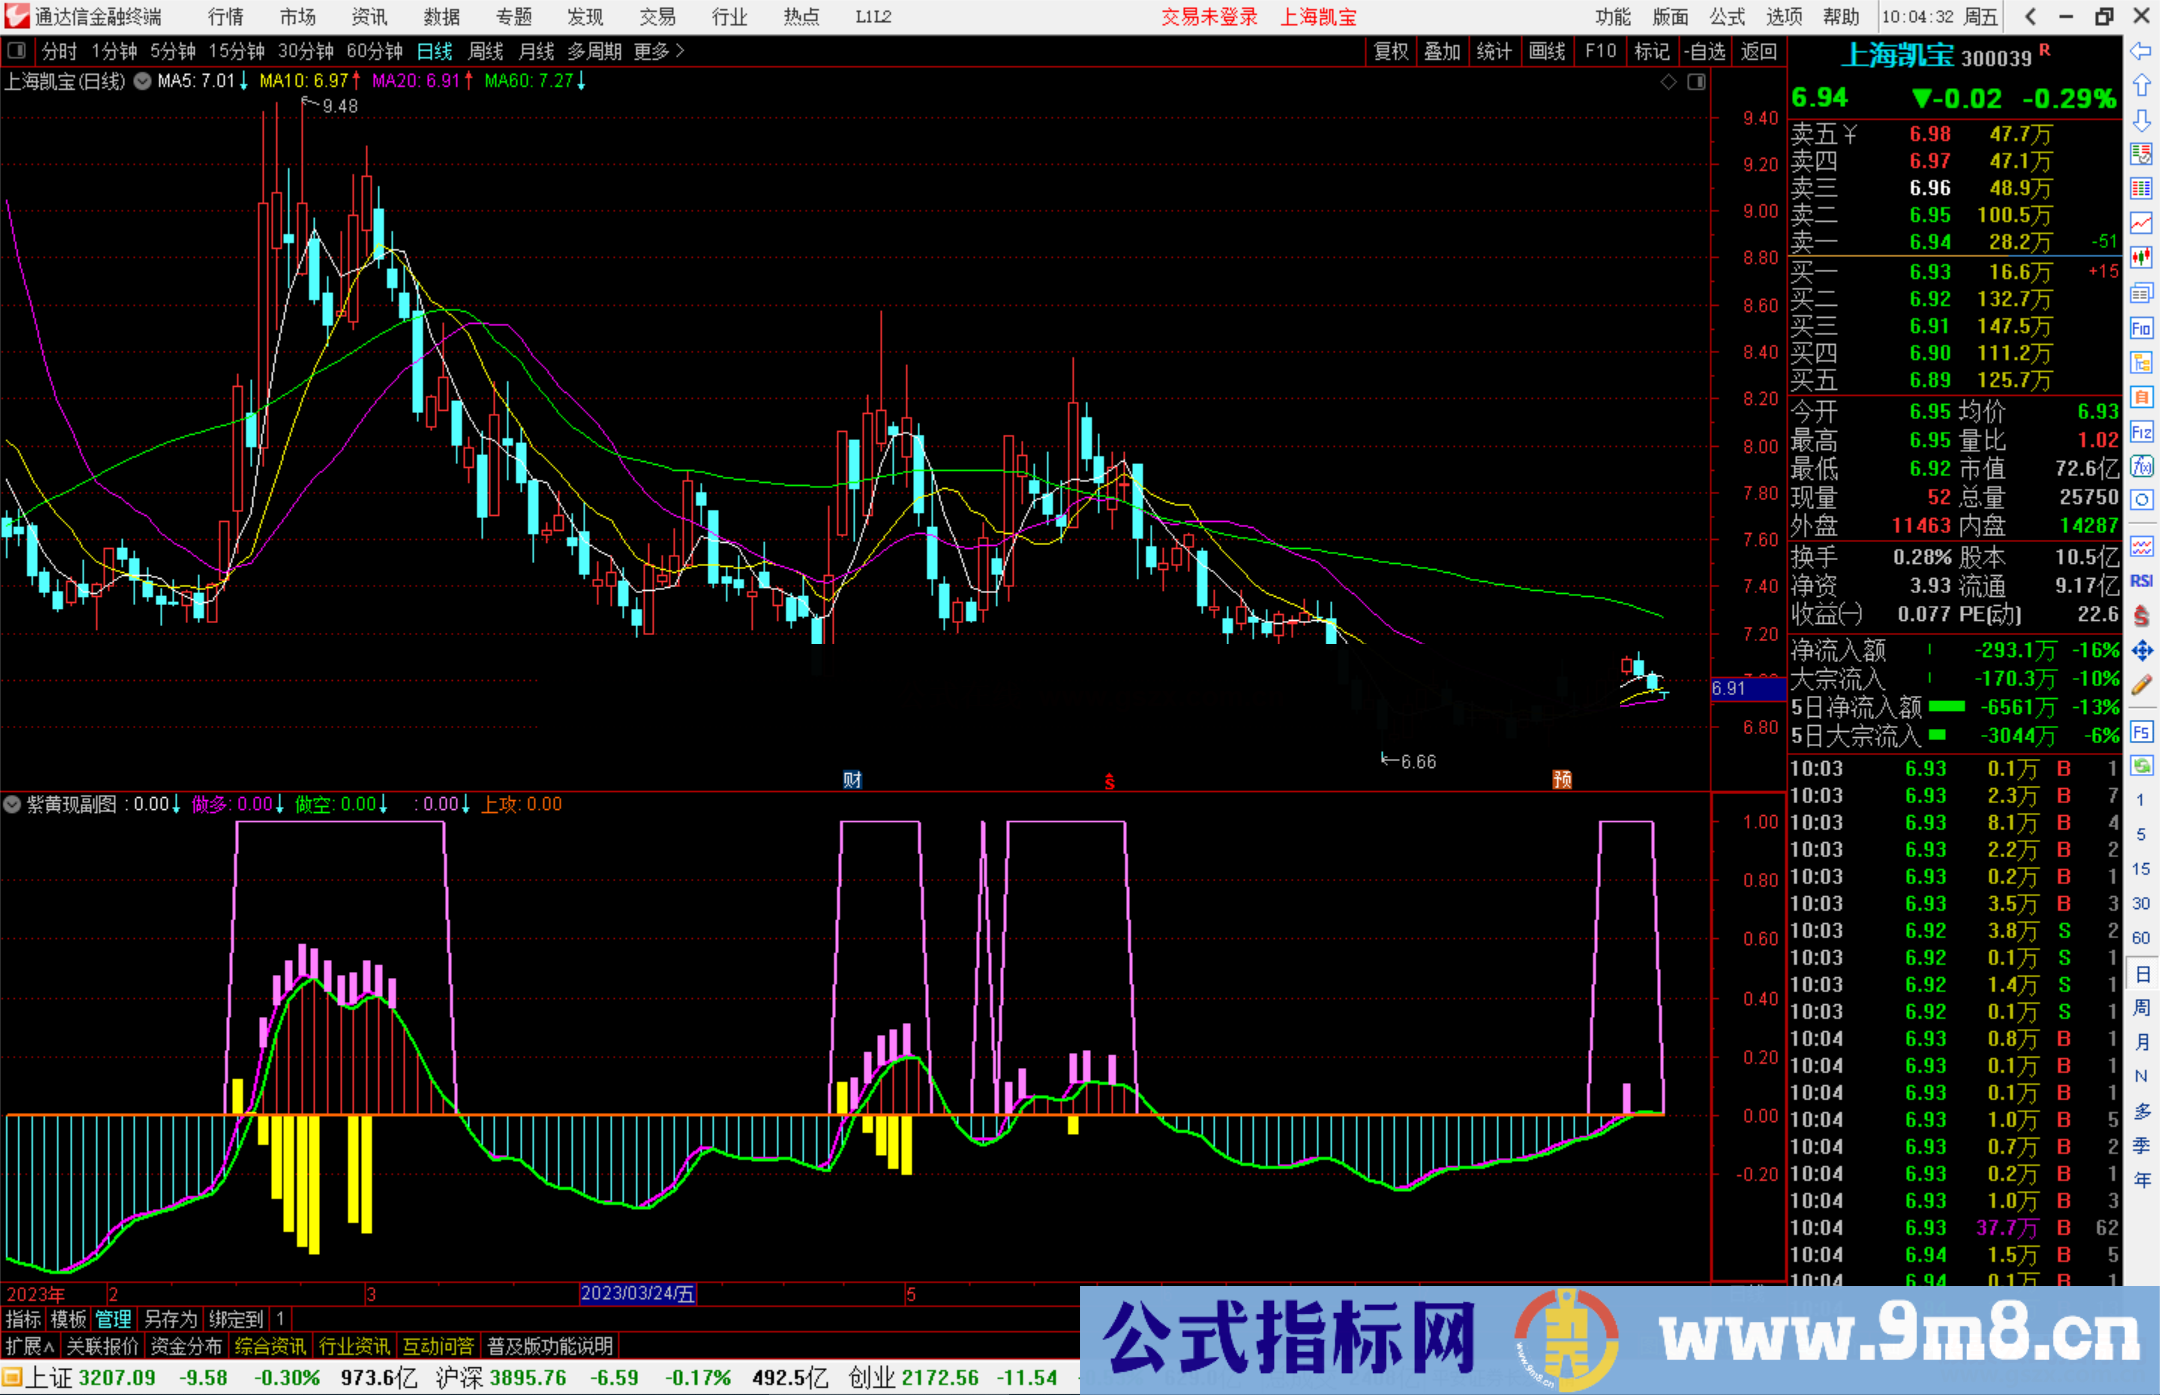The image size is (2160, 1395).
Task: Click the 另存为 save-as button
Action: click(169, 1319)
